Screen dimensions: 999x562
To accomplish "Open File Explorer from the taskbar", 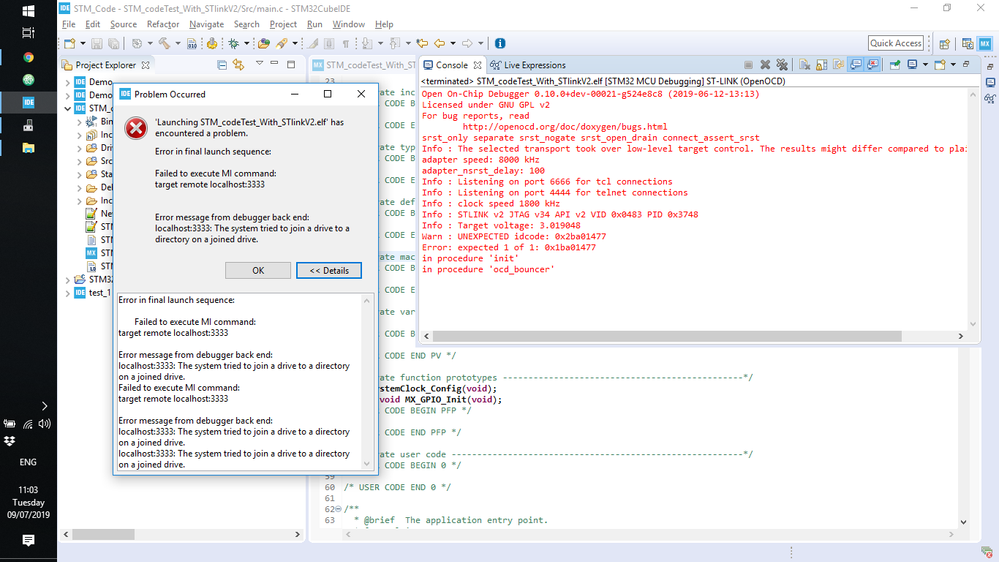I will pos(28,148).
